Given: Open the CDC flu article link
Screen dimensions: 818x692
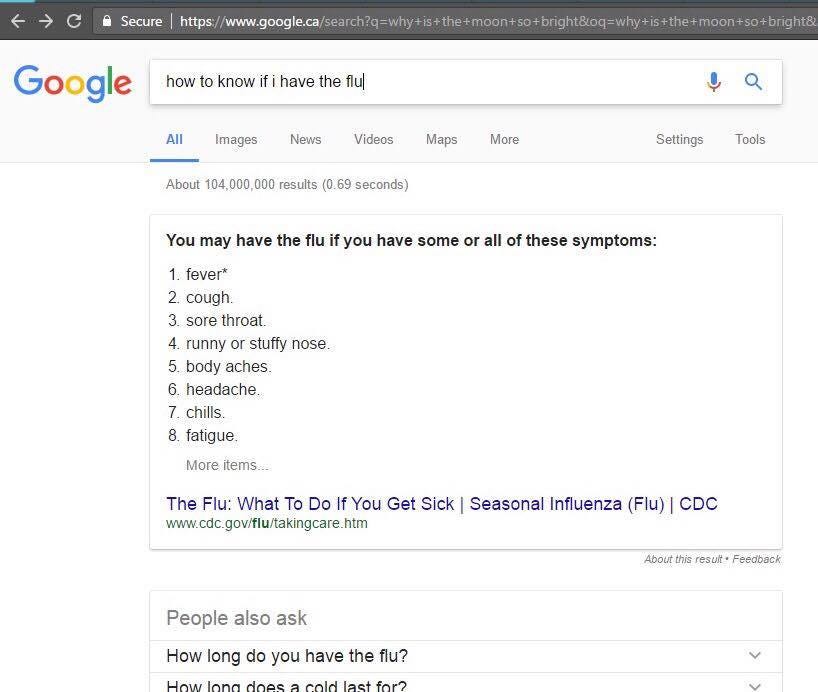Looking at the screenshot, I should [441, 504].
